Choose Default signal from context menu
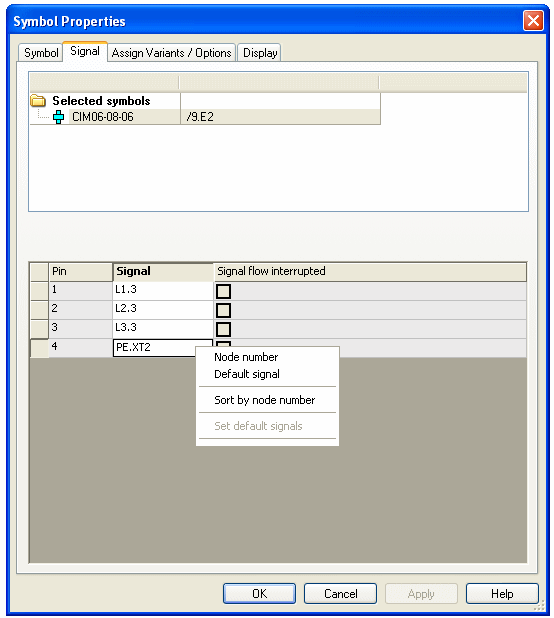The height and width of the screenshot is (618, 554). pos(247,374)
